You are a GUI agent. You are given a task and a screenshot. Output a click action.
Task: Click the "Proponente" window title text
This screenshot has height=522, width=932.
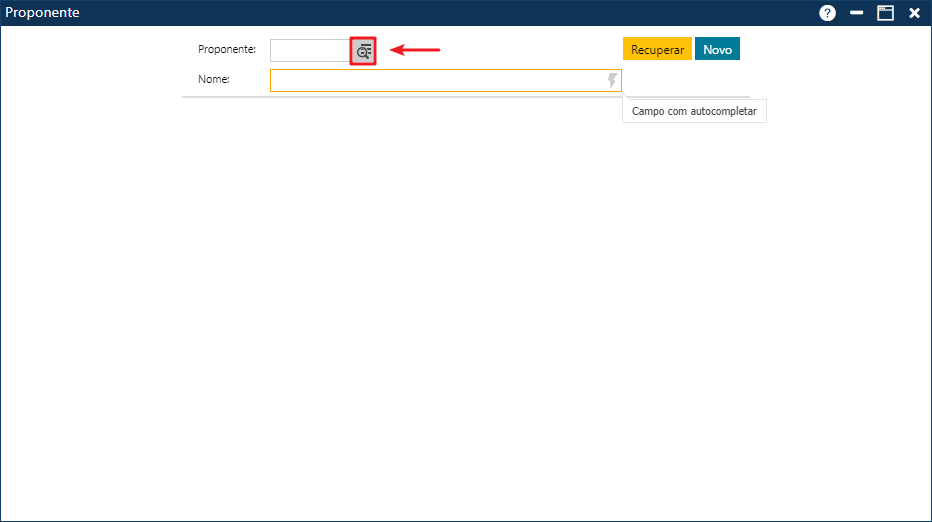point(42,13)
